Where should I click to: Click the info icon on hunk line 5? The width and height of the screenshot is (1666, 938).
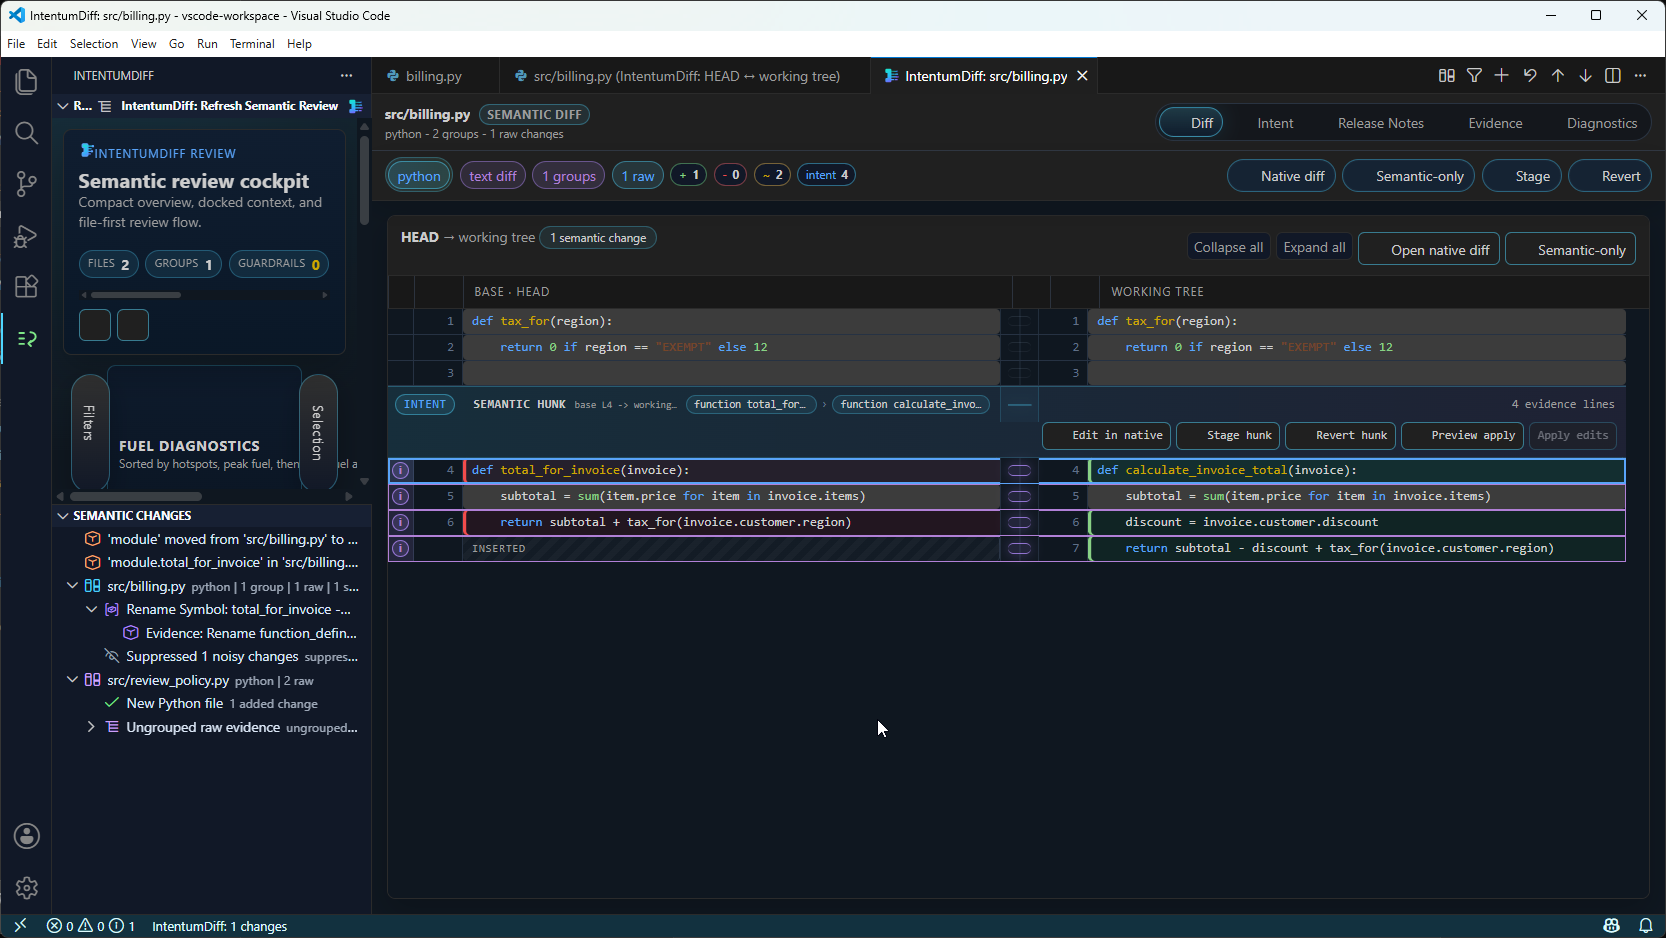[x=401, y=496]
